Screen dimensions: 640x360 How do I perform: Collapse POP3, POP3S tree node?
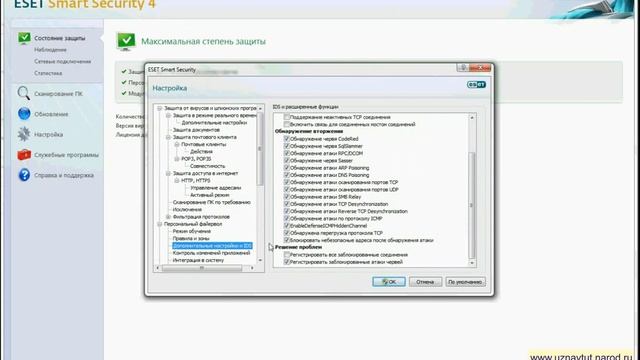[177, 159]
